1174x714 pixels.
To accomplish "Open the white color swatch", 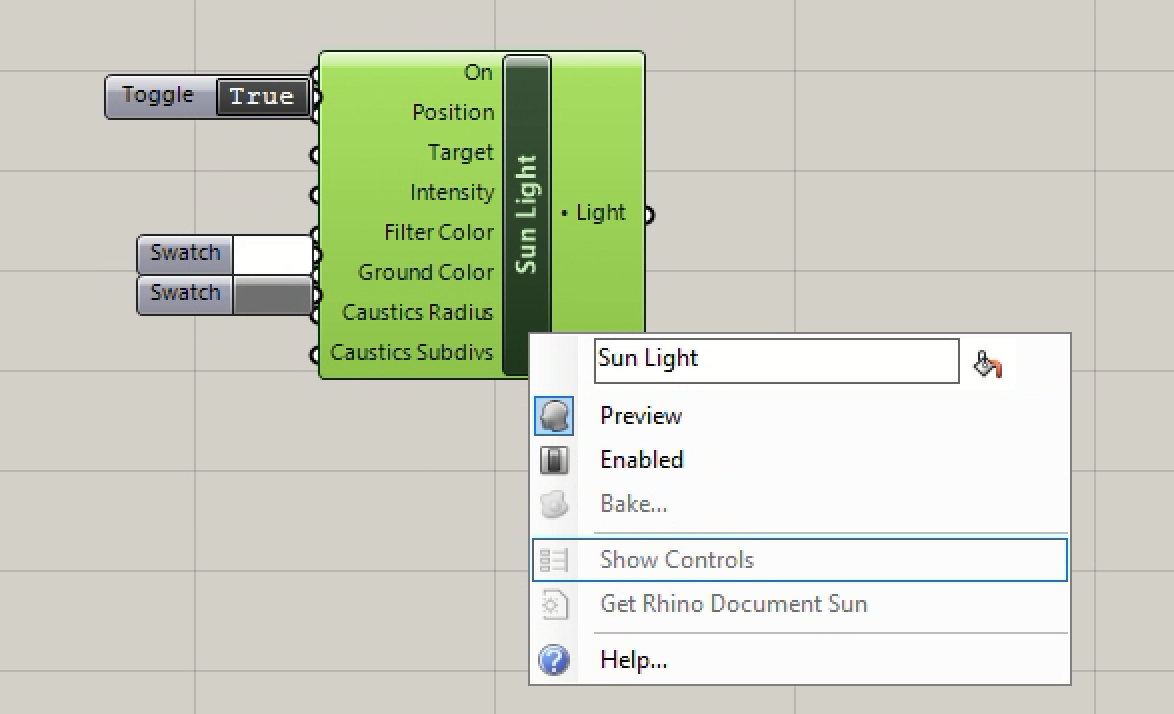I will [272, 254].
